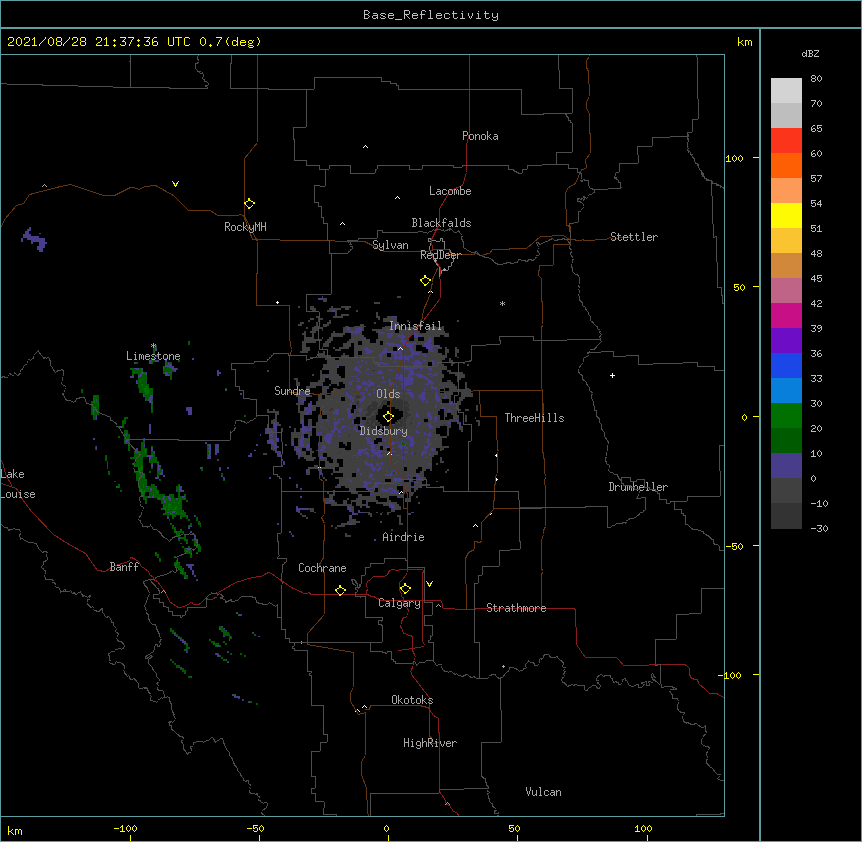Click the yellow radar site marker near Olds
This screenshot has height=842, width=862.
[x=388, y=417]
